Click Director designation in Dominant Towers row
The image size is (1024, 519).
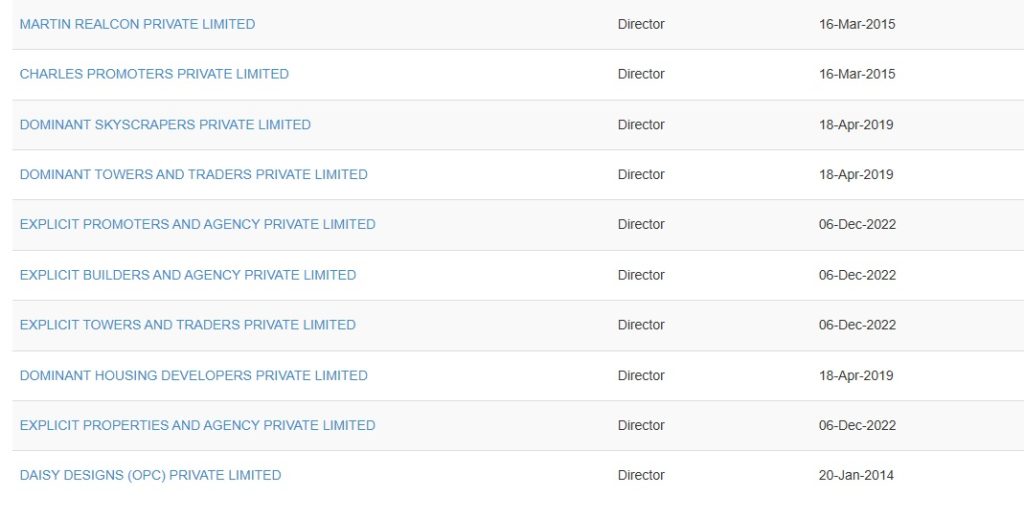(641, 175)
